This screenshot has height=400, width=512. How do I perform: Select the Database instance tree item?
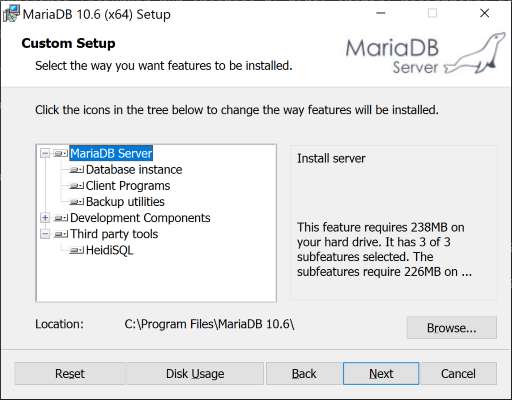[134, 170]
